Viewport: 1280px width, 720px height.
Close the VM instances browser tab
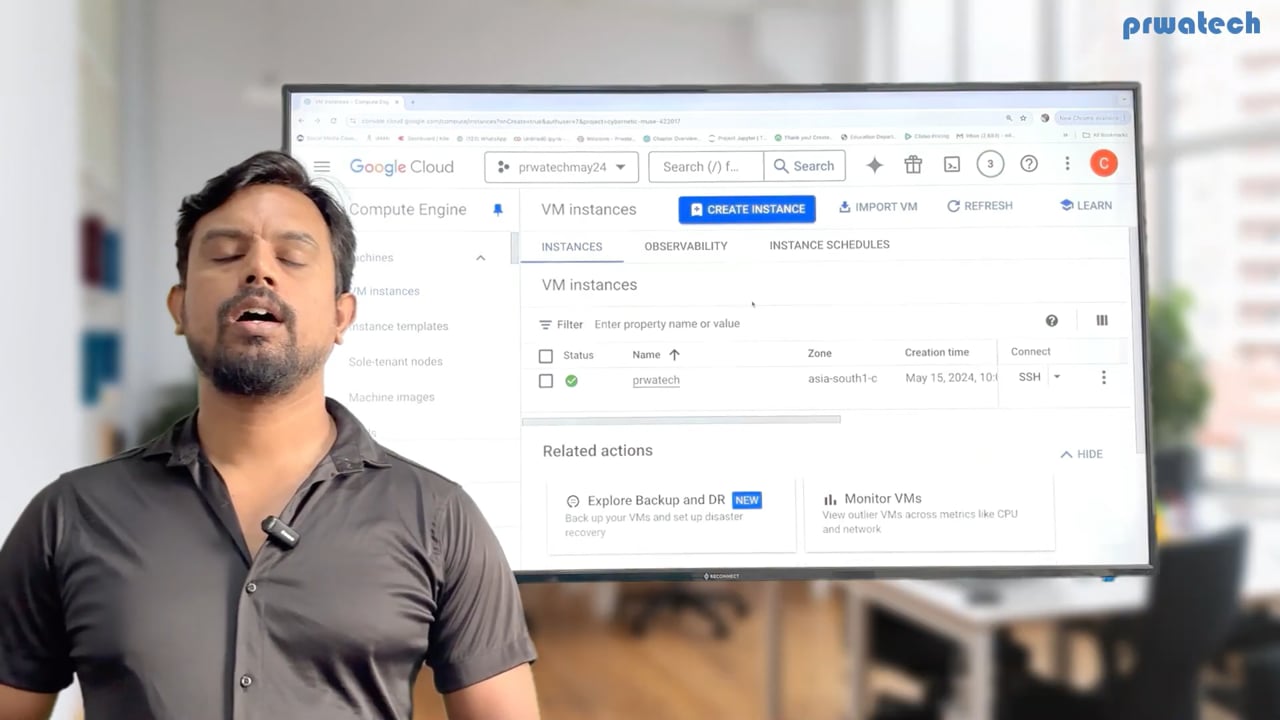click(x=397, y=102)
